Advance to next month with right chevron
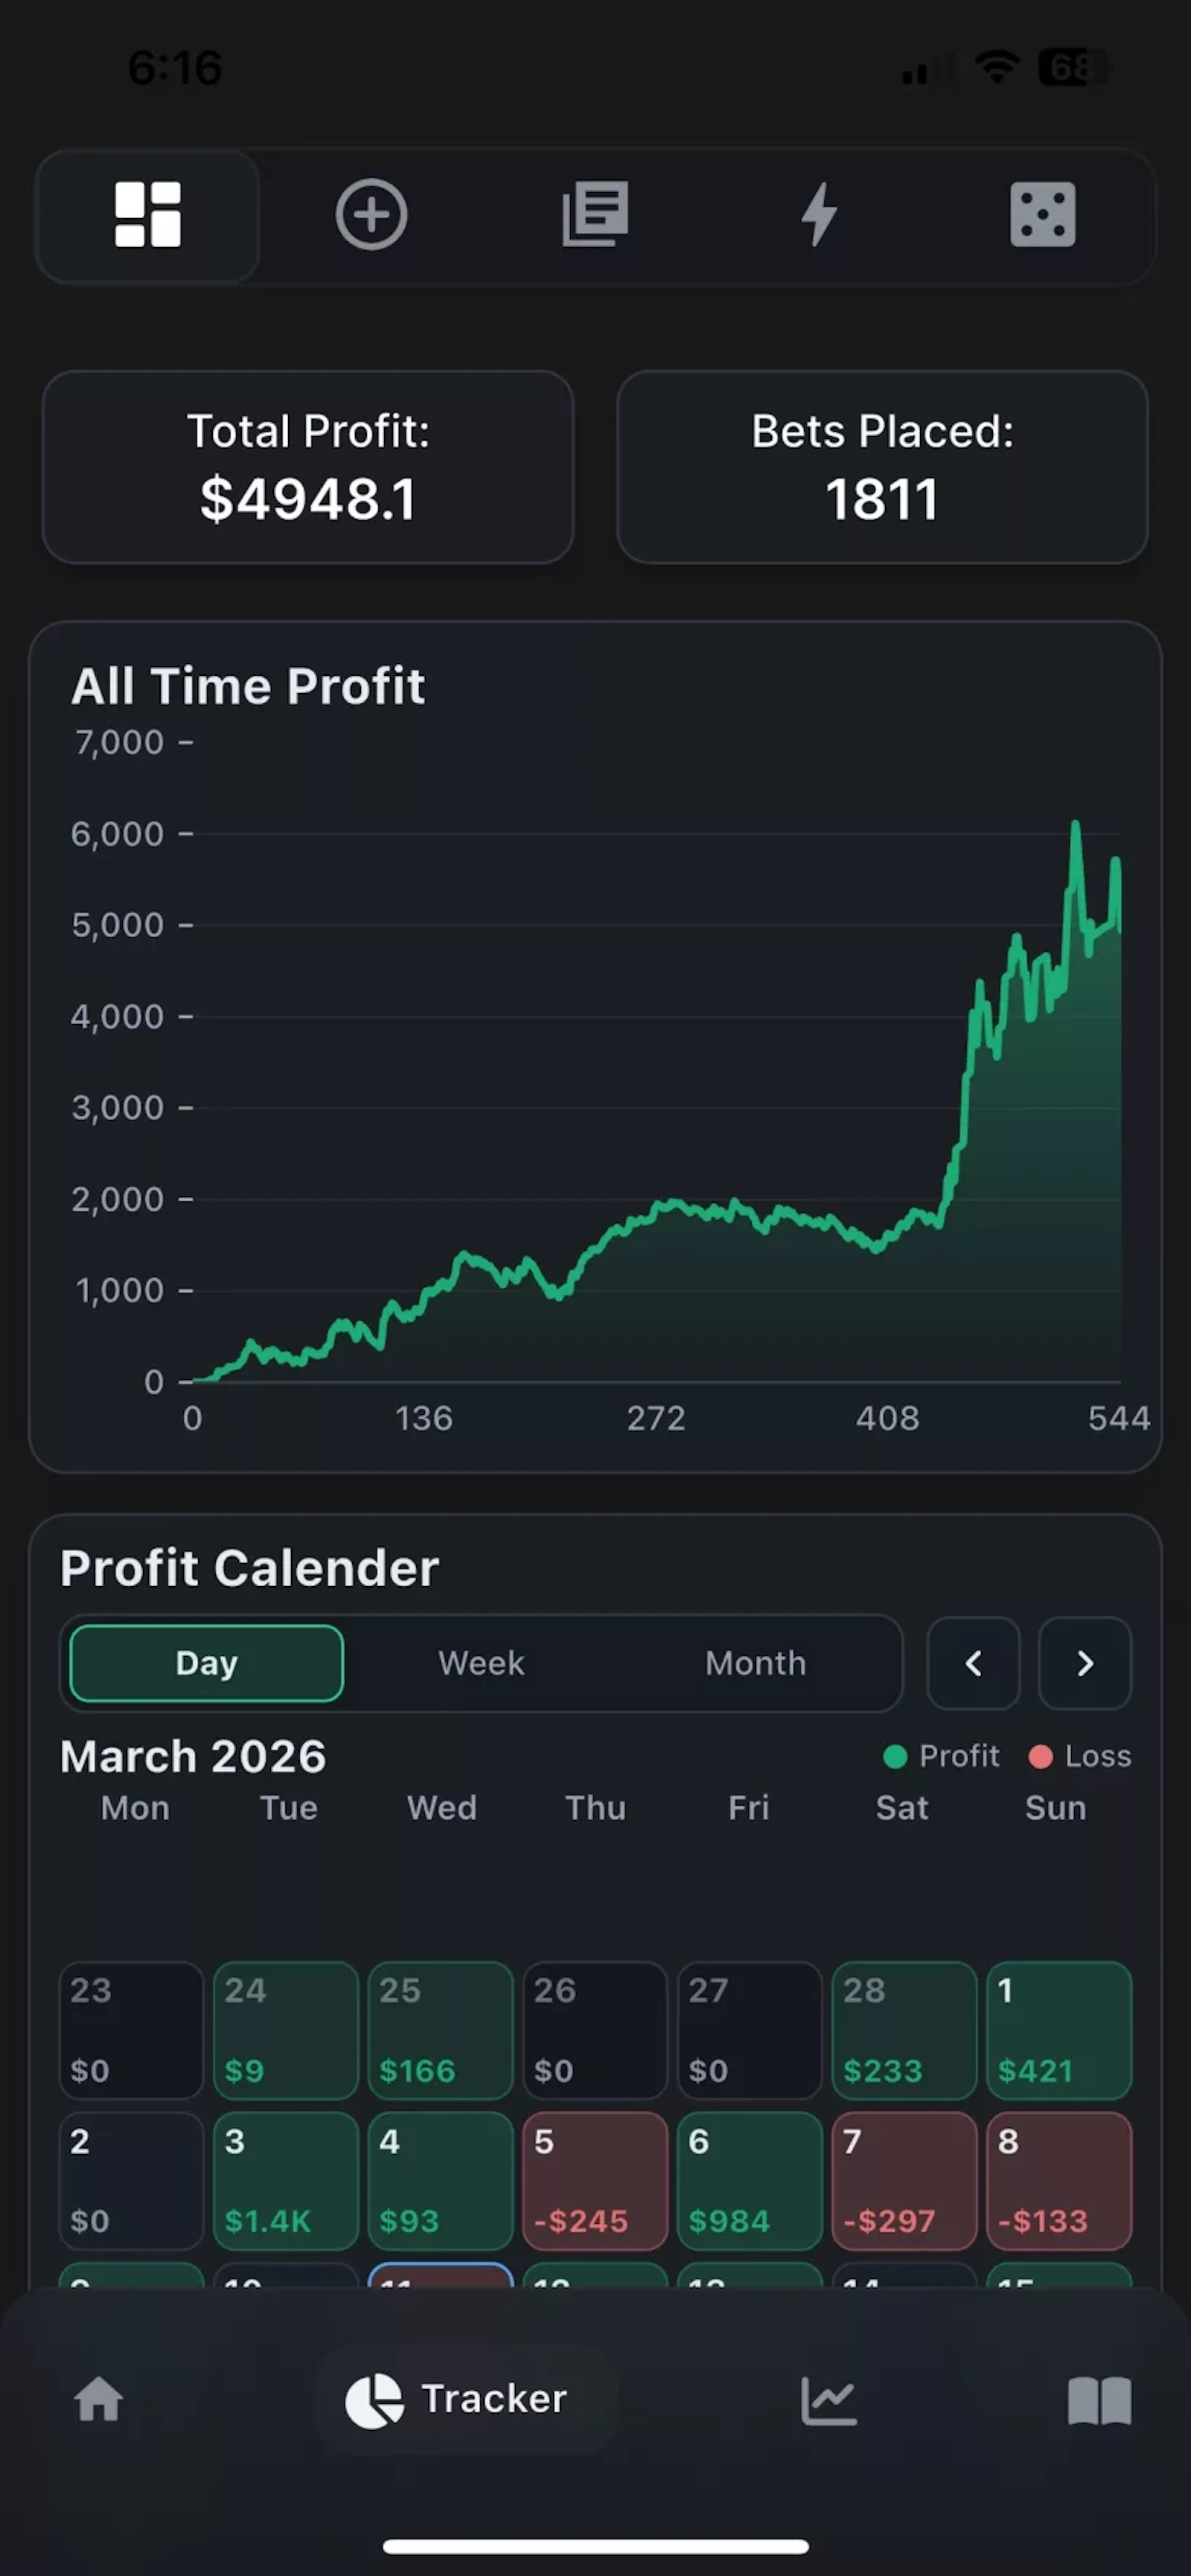The image size is (1191, 2576). 1085,1663
